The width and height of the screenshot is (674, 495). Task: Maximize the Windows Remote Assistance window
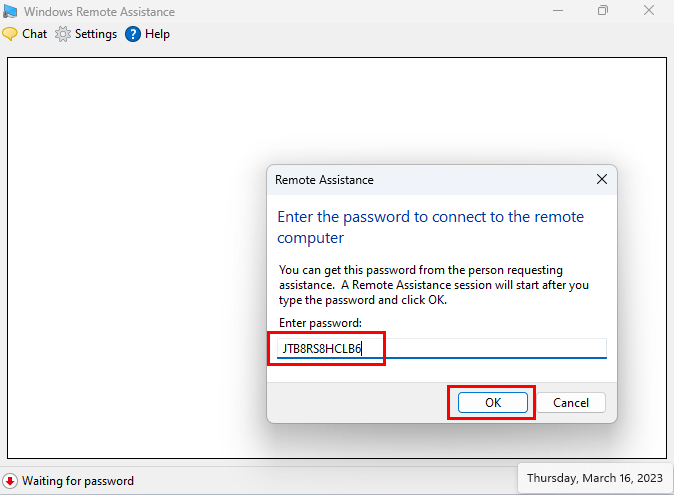[603, 11]
